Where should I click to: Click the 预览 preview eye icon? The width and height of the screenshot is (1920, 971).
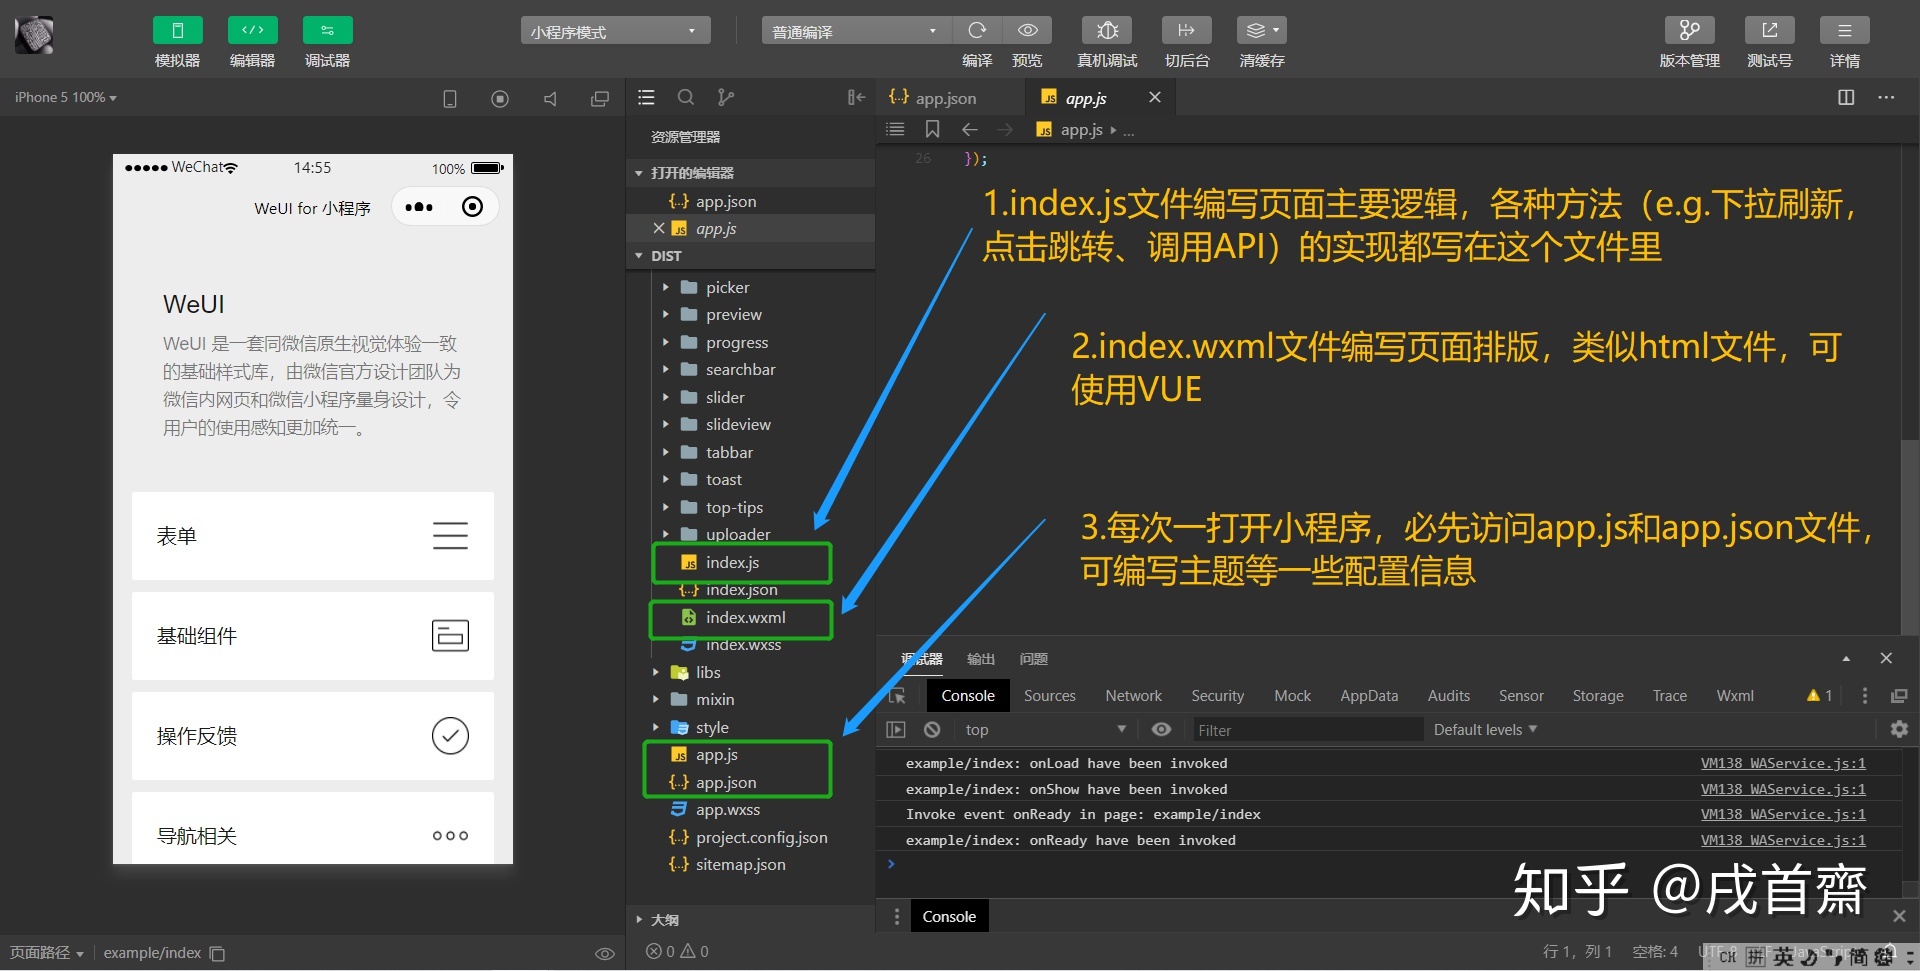point(1027,31)
